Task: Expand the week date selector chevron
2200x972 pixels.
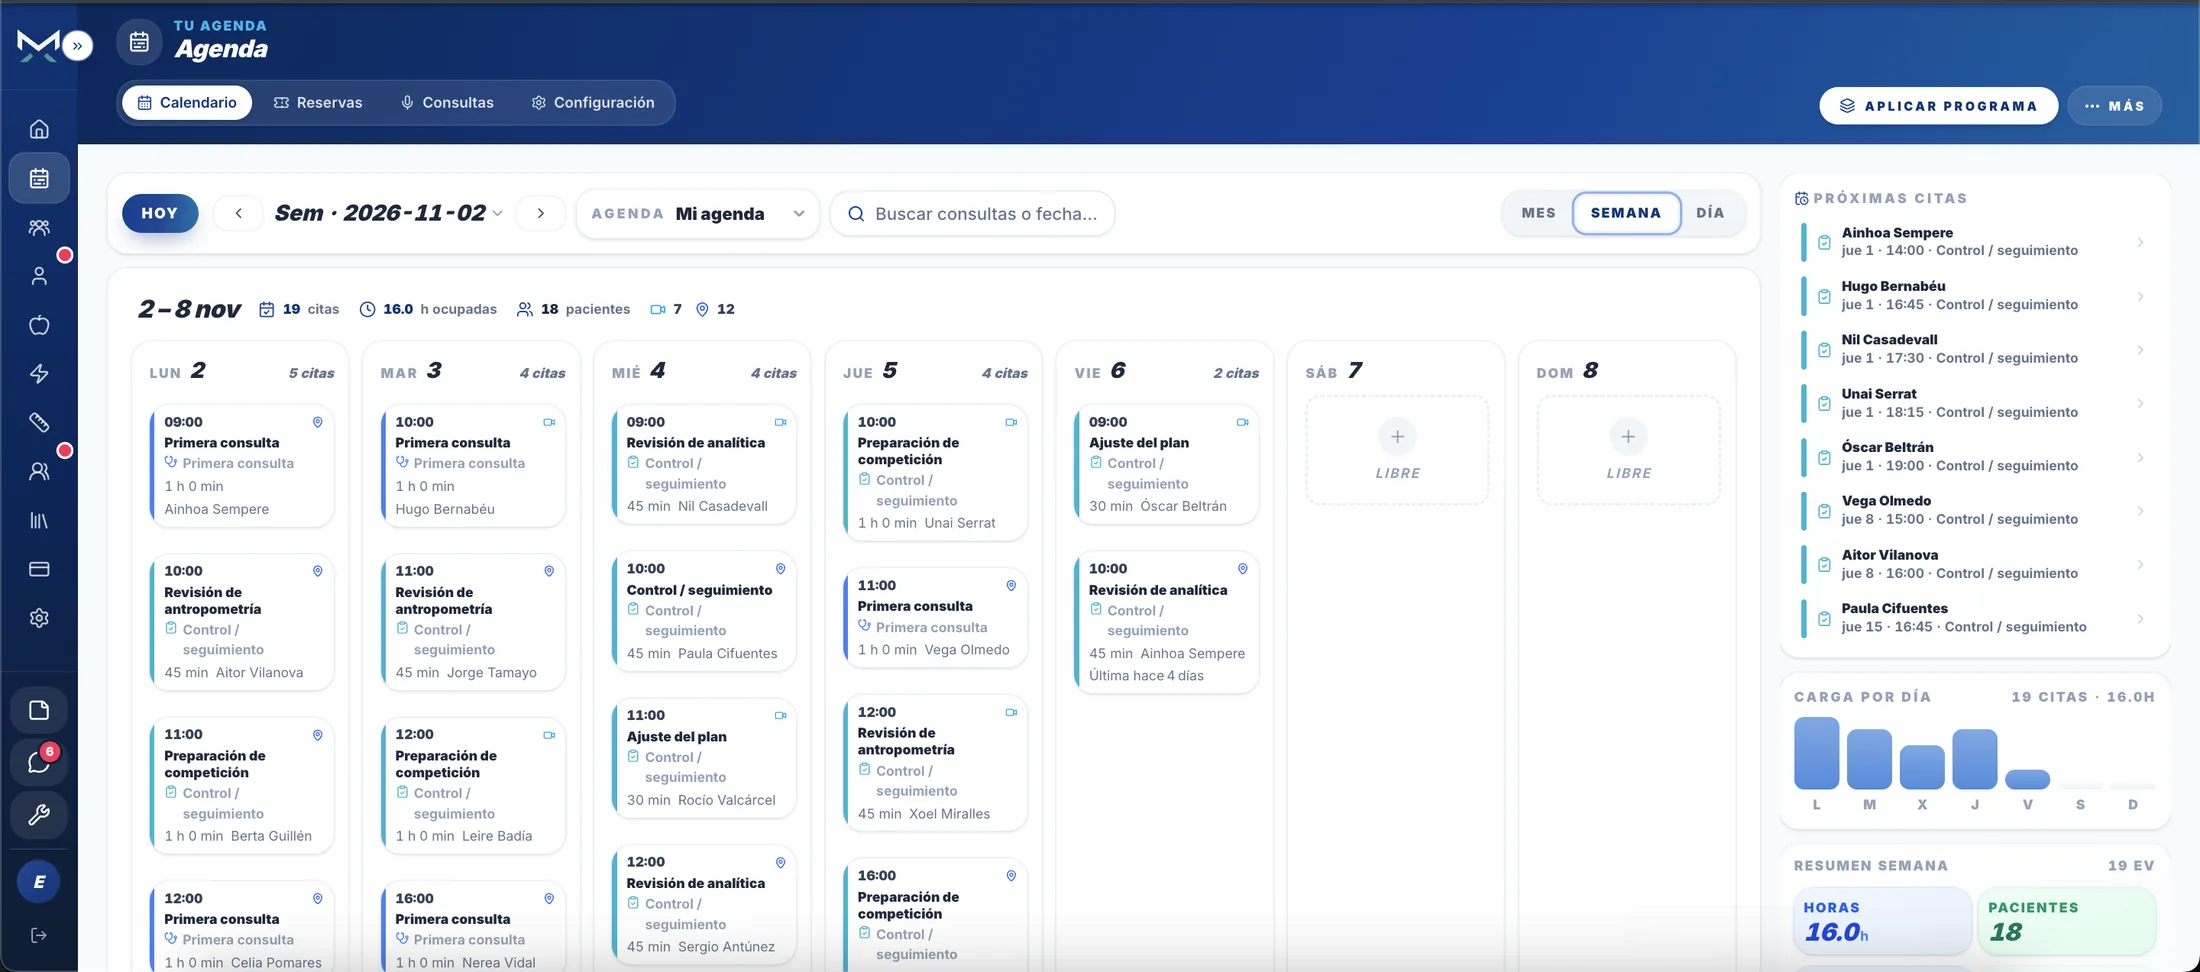Action: 497,214
